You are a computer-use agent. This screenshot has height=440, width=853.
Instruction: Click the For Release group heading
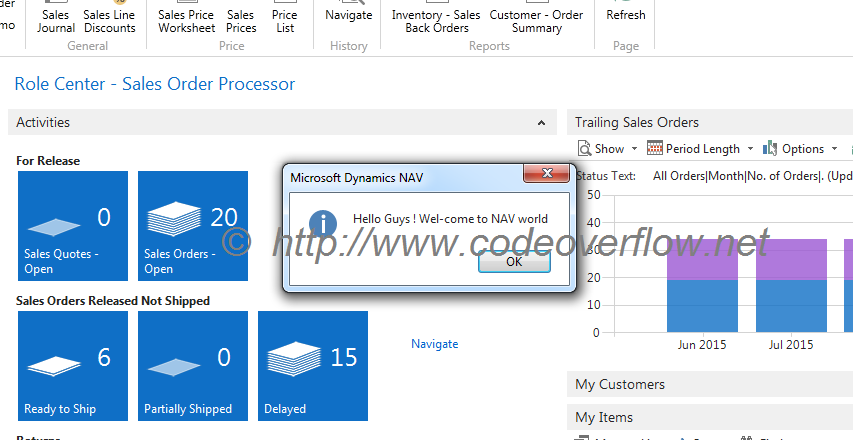pos(48,161)
